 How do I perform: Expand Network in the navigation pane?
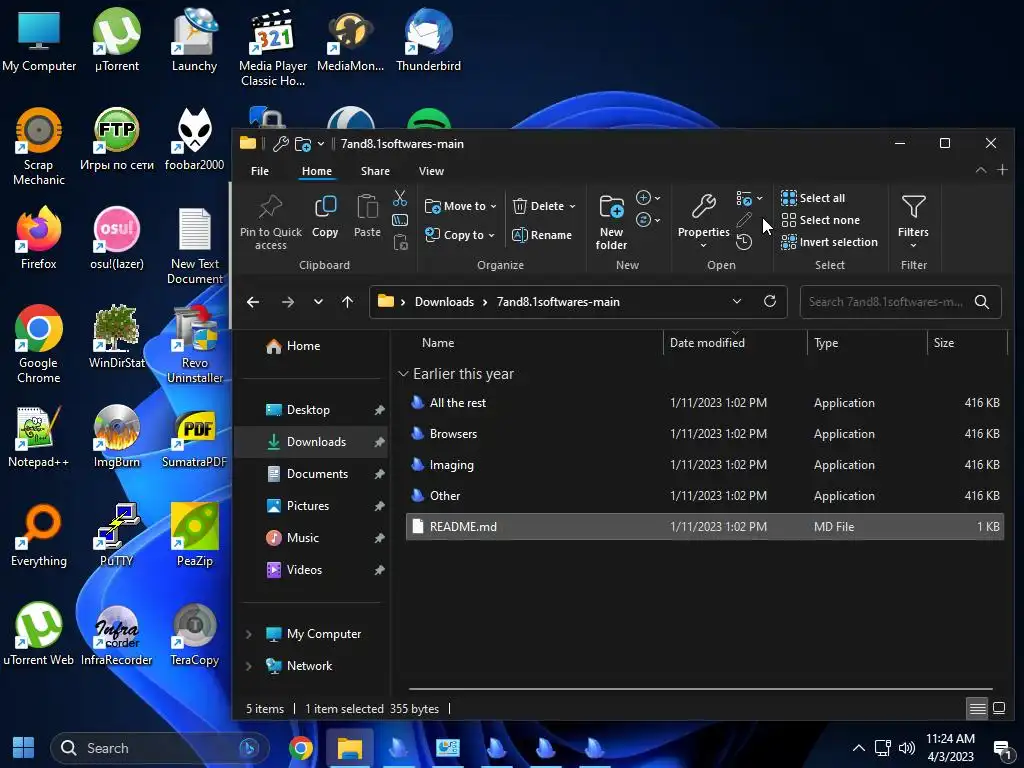[x=249, y=666]
